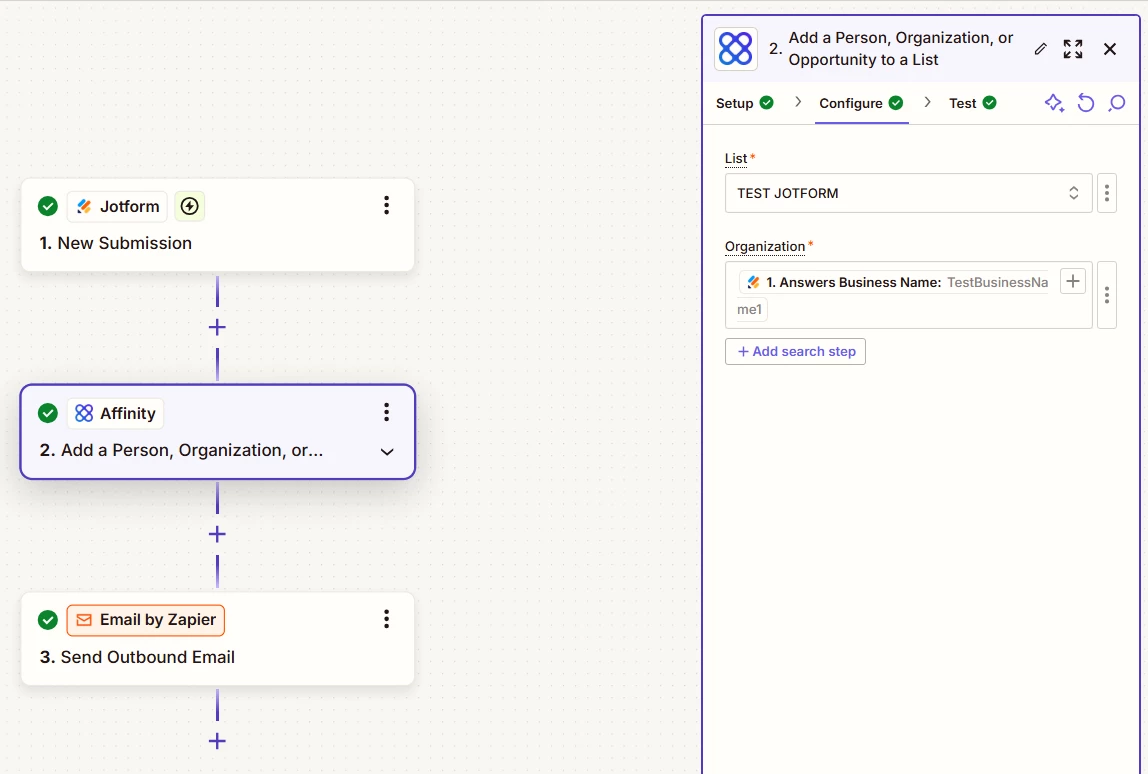Expand the step panel to fullscreen
Image resolution: width=1148 pixels, height=774 pixels.
point(1073,49)
